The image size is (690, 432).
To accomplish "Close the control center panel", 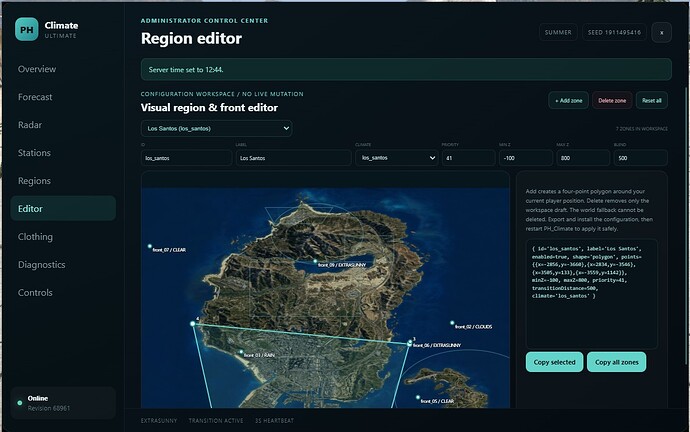I will [661, 33].
